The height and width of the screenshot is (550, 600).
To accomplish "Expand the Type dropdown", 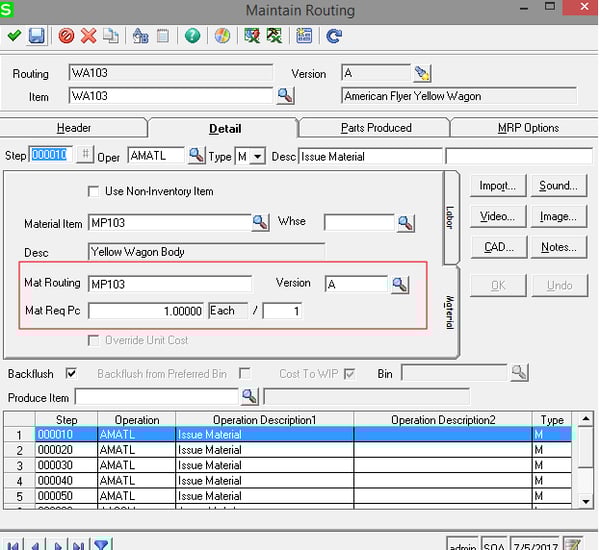I will click(x=257, y=156).
